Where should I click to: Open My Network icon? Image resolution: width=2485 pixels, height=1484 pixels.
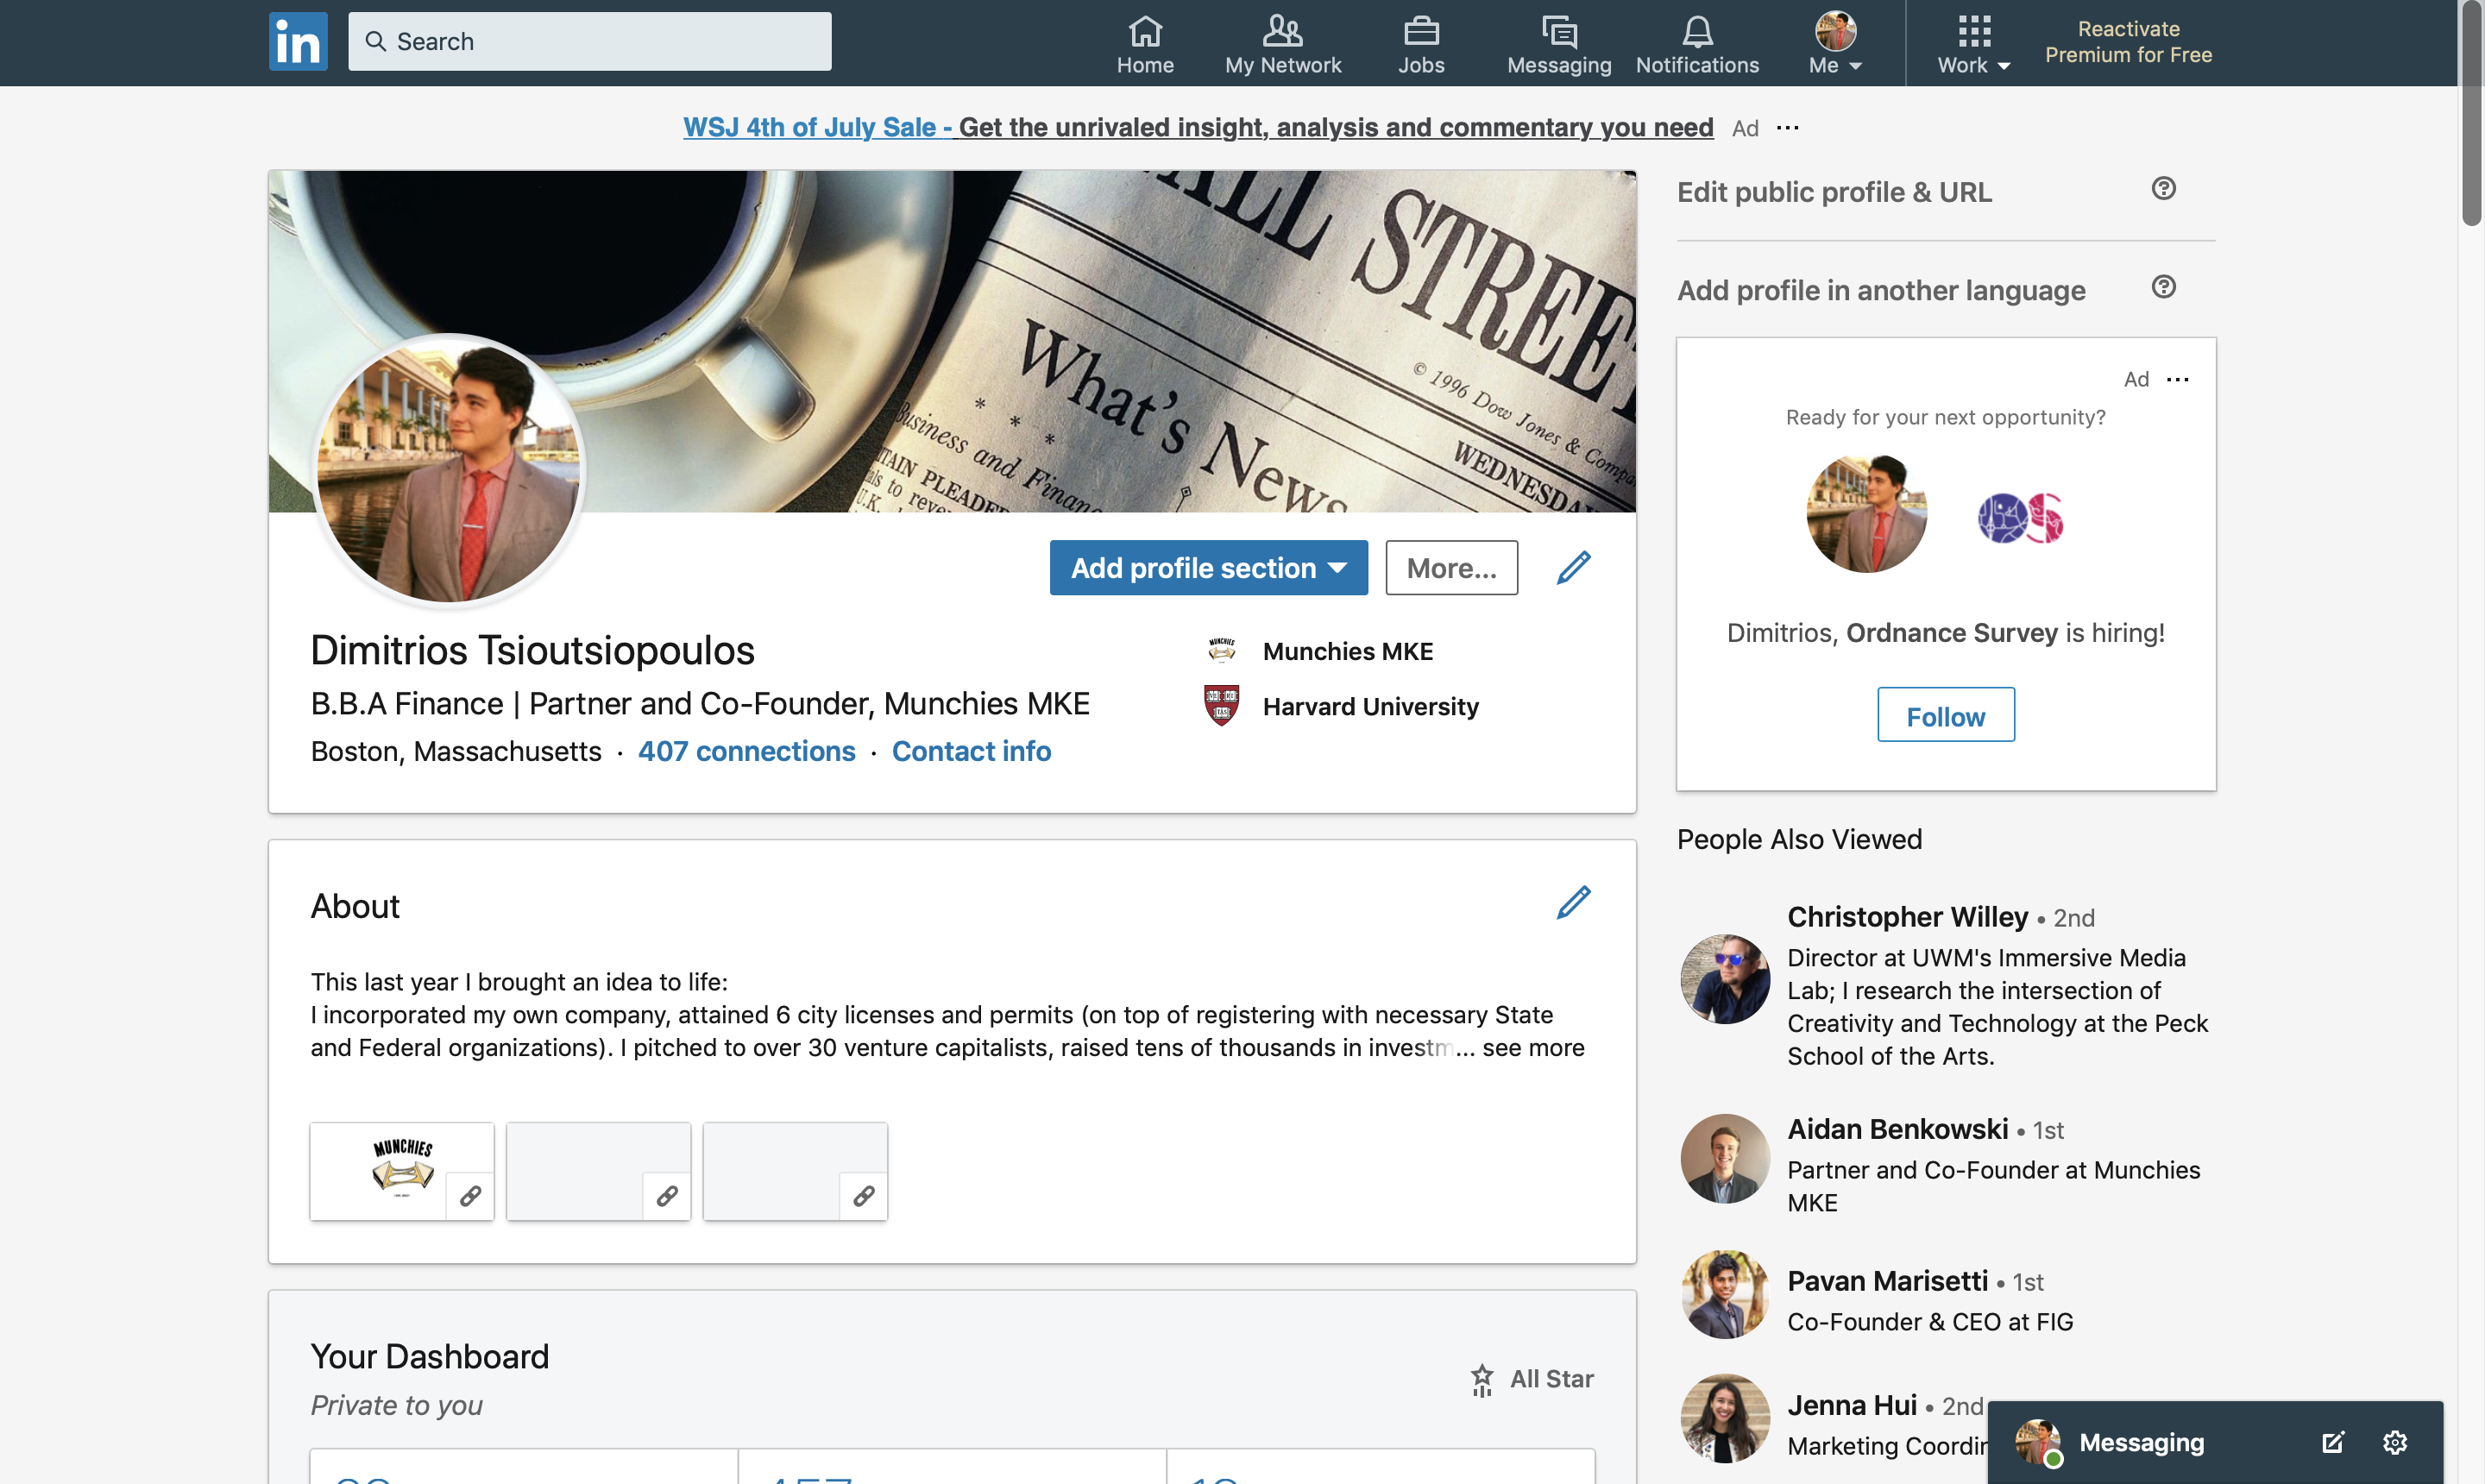pyautogui.click(x=1282, y=31)
